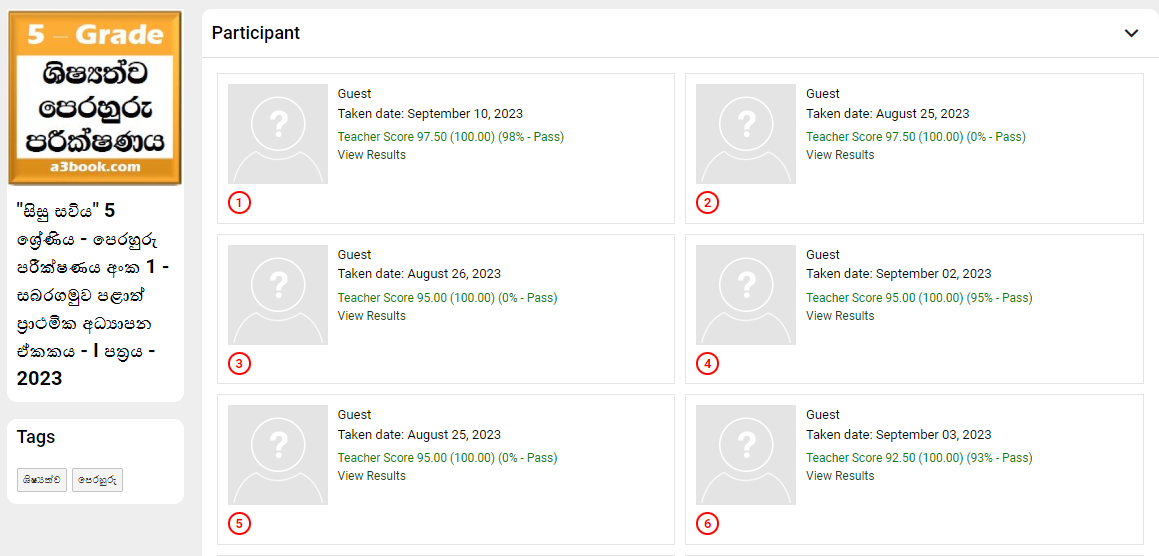Open View Results for participant 2
Viewport: 1159px width, 556px height.
click(840, 155)
